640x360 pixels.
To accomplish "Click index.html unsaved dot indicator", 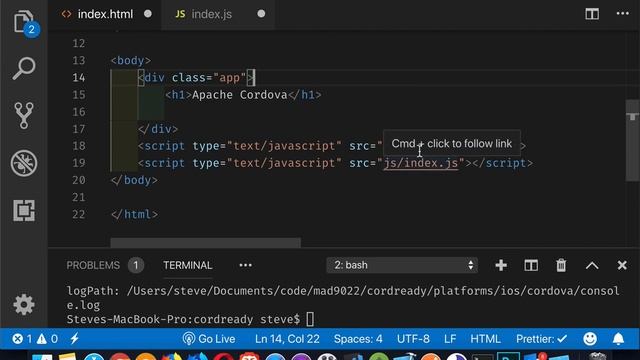I will click(x=148, y=14).
